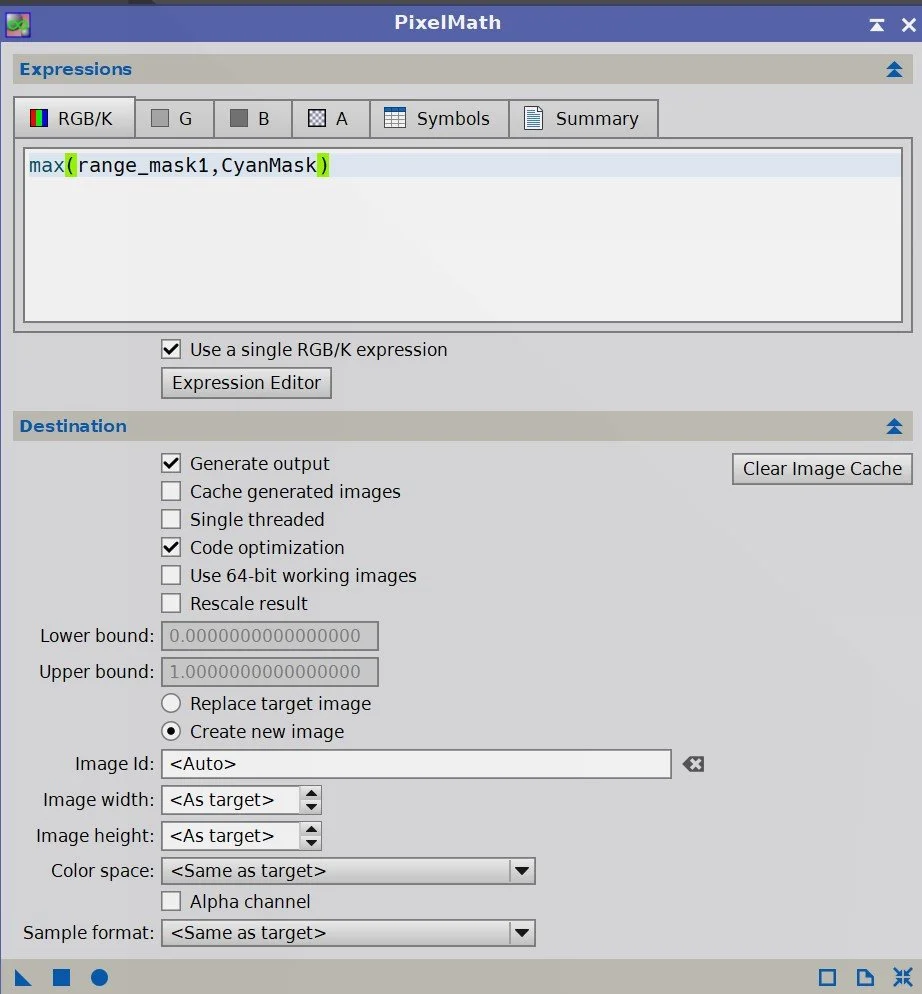Viewport: 922px width, 994px height.
Task: Switch to the G channel tab
Action: coord(174,119)
